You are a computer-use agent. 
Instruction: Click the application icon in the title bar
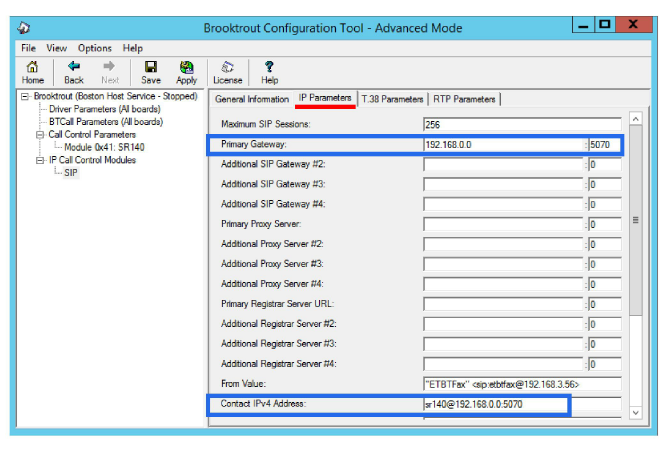pyautogui.click(x=24, y=28)
